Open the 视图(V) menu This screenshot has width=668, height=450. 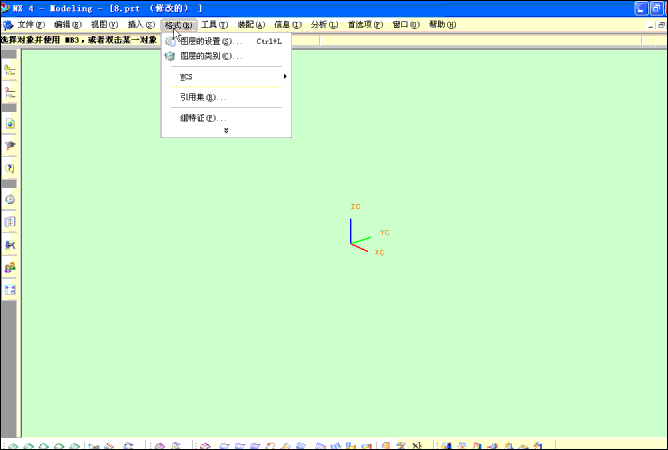(x=104, y=25)
